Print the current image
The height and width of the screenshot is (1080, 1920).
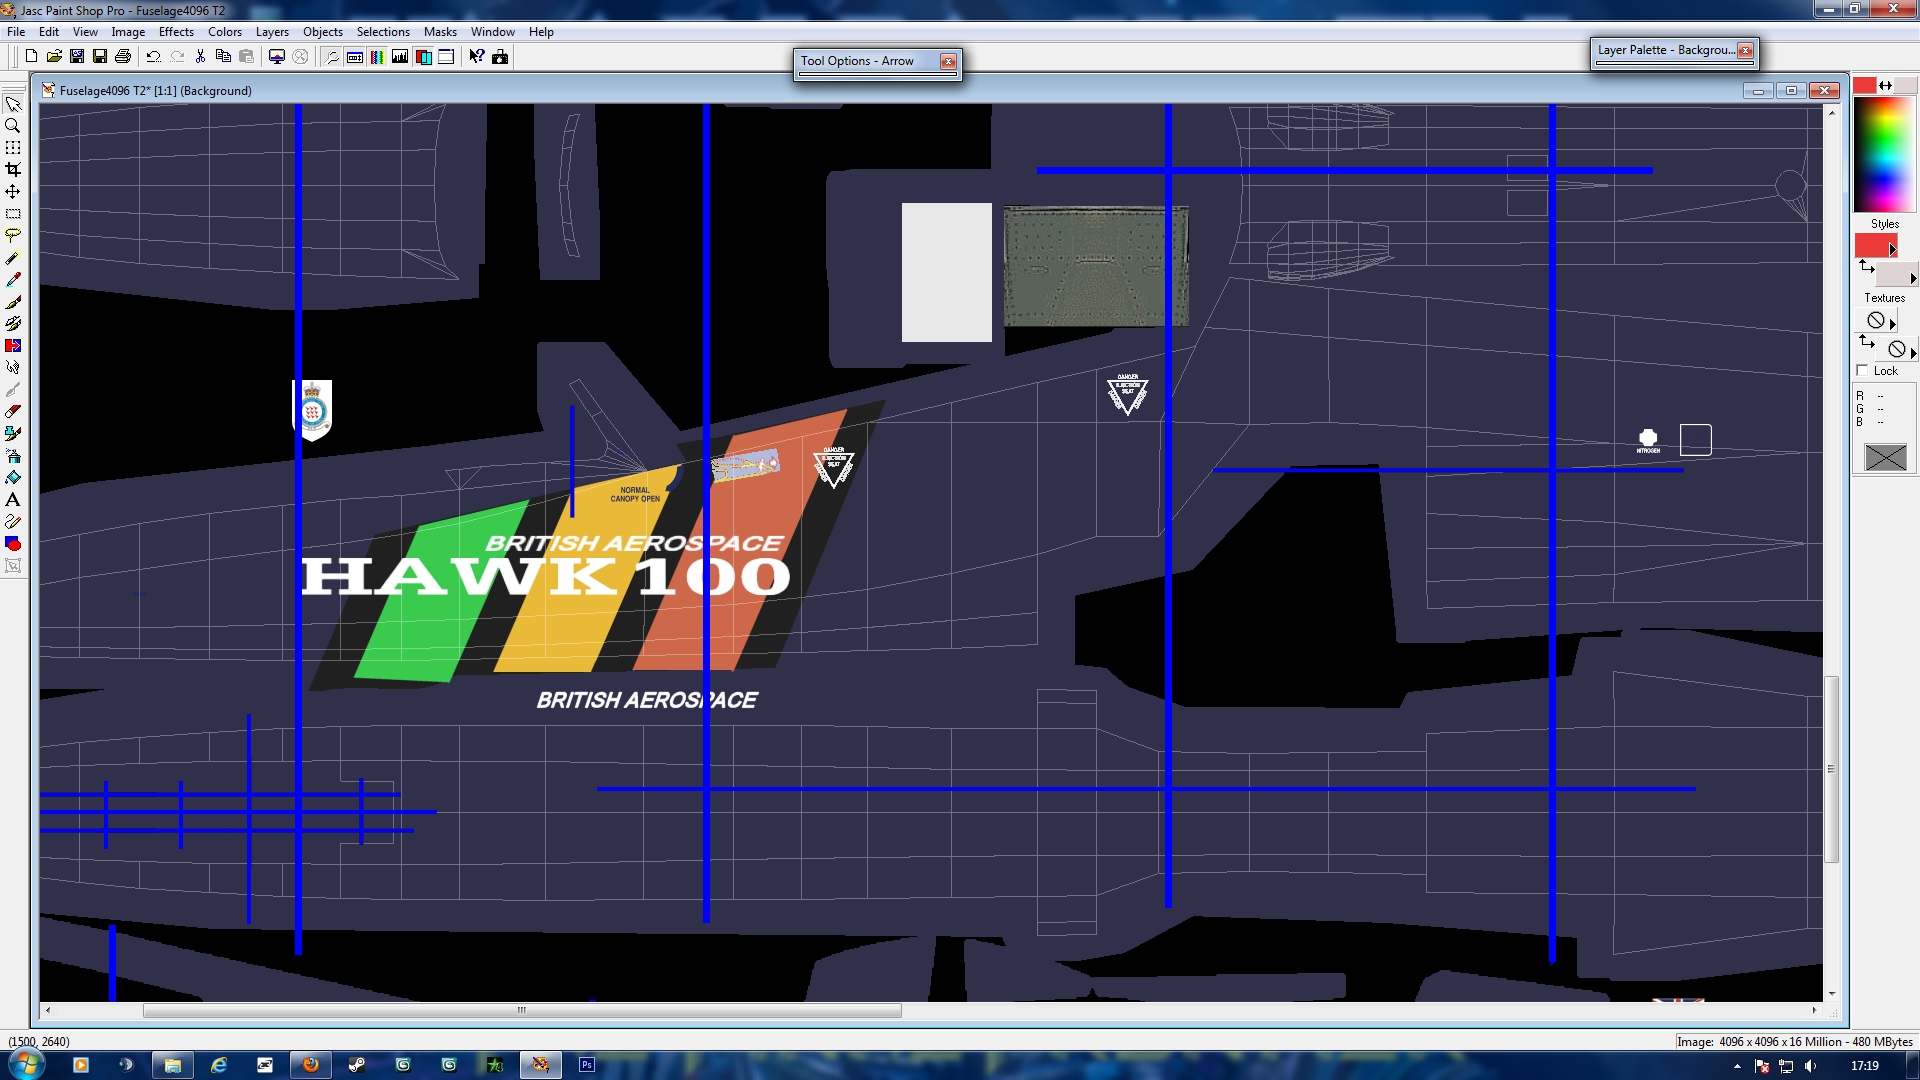point(123,57)
